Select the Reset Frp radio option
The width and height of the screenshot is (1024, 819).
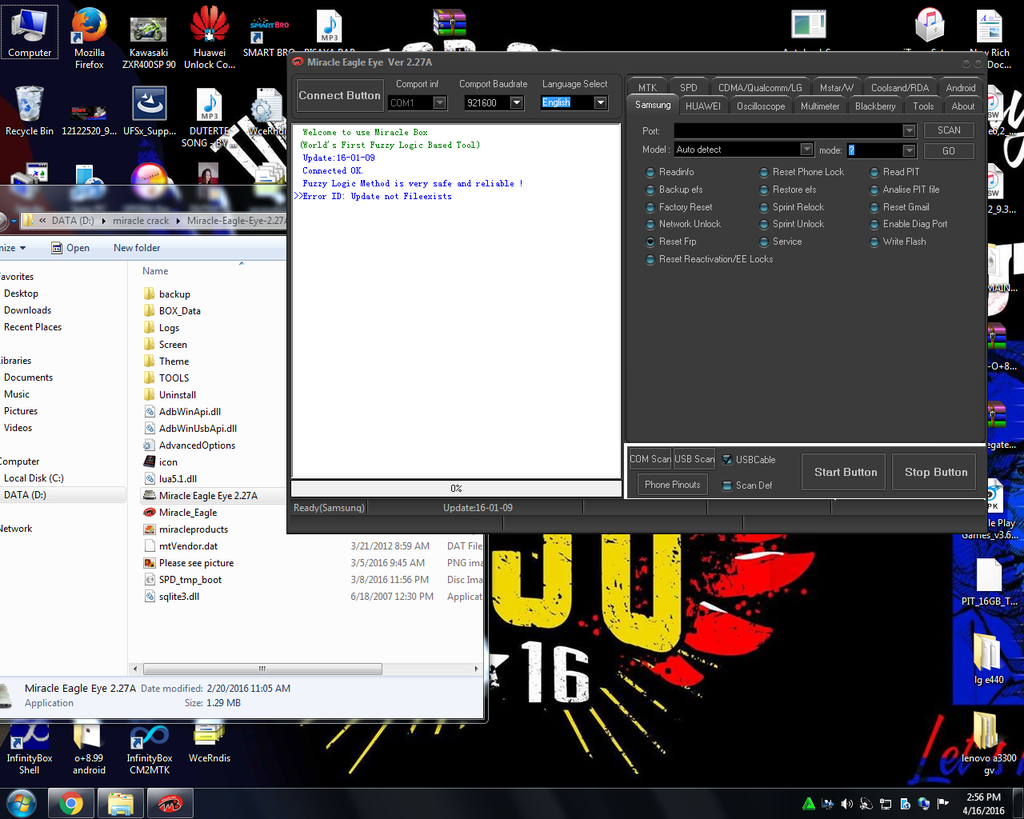click(x=651, y=242)
